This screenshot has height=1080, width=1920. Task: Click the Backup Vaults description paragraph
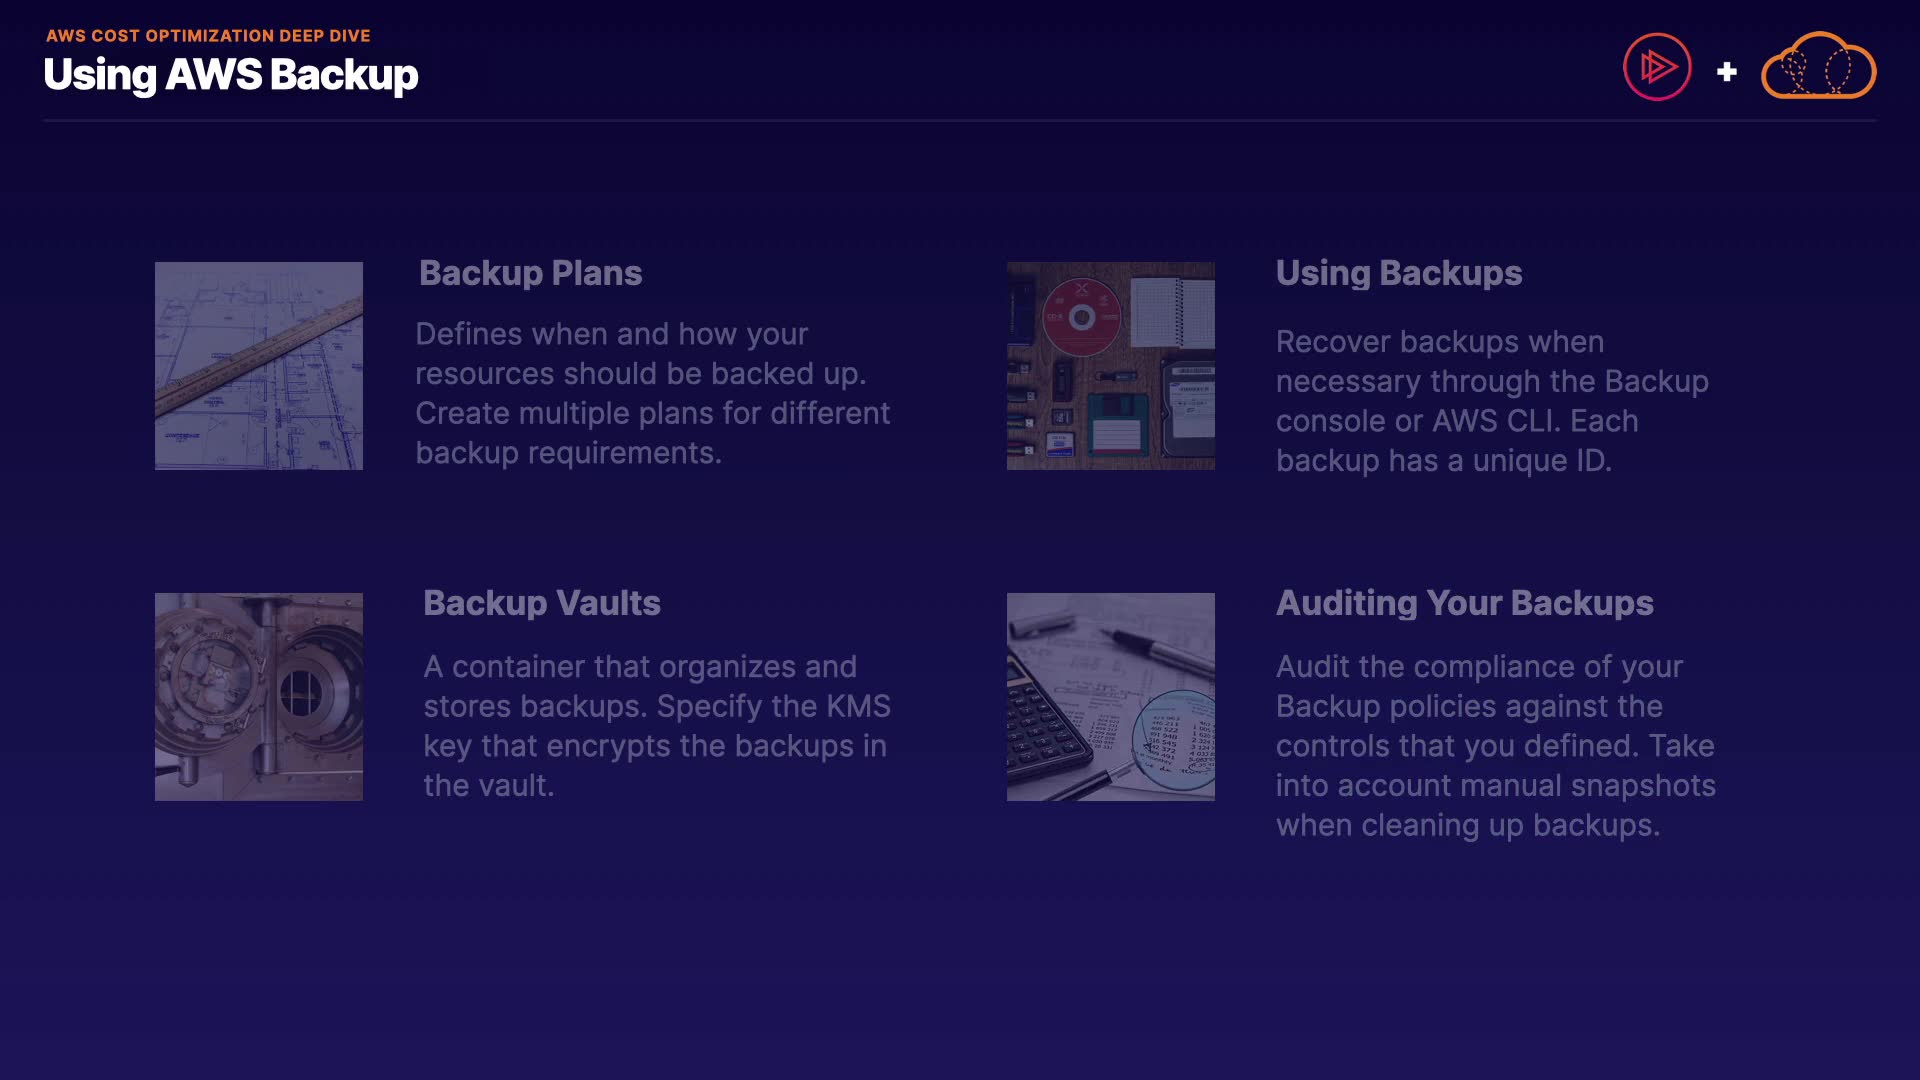656,726
